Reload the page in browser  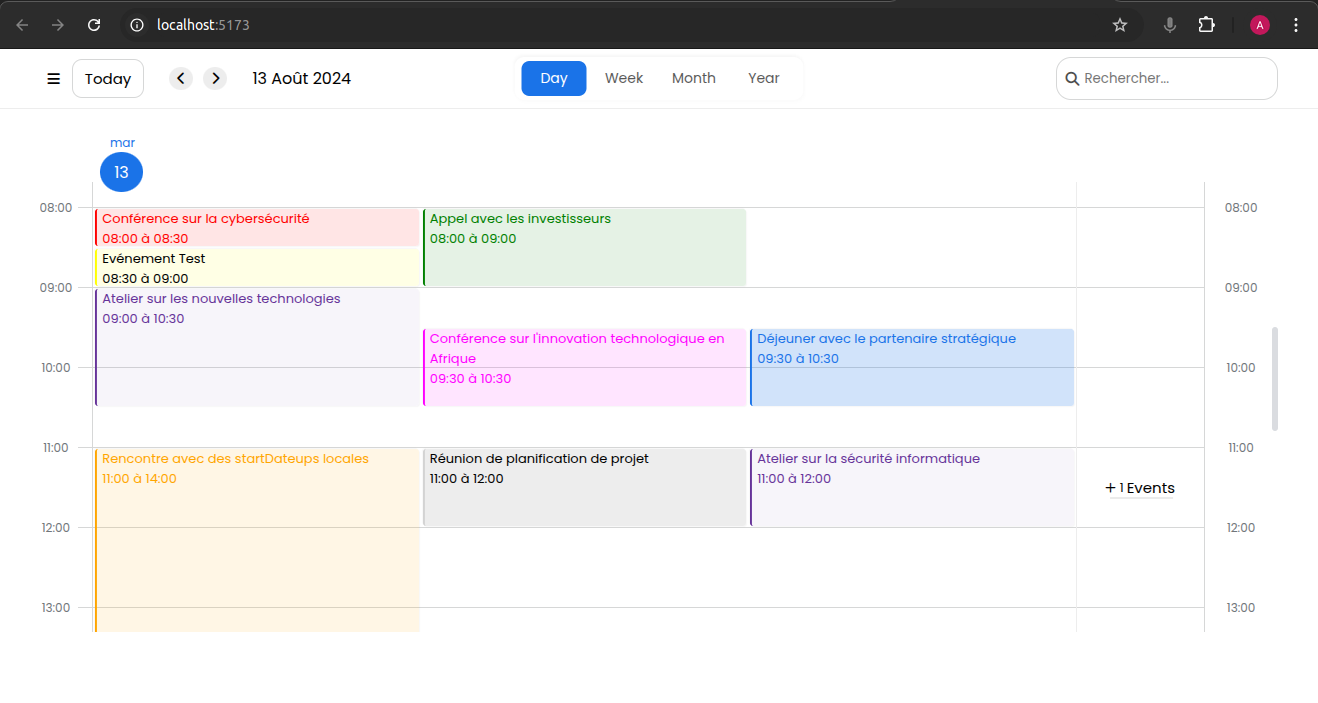(94, 25)
